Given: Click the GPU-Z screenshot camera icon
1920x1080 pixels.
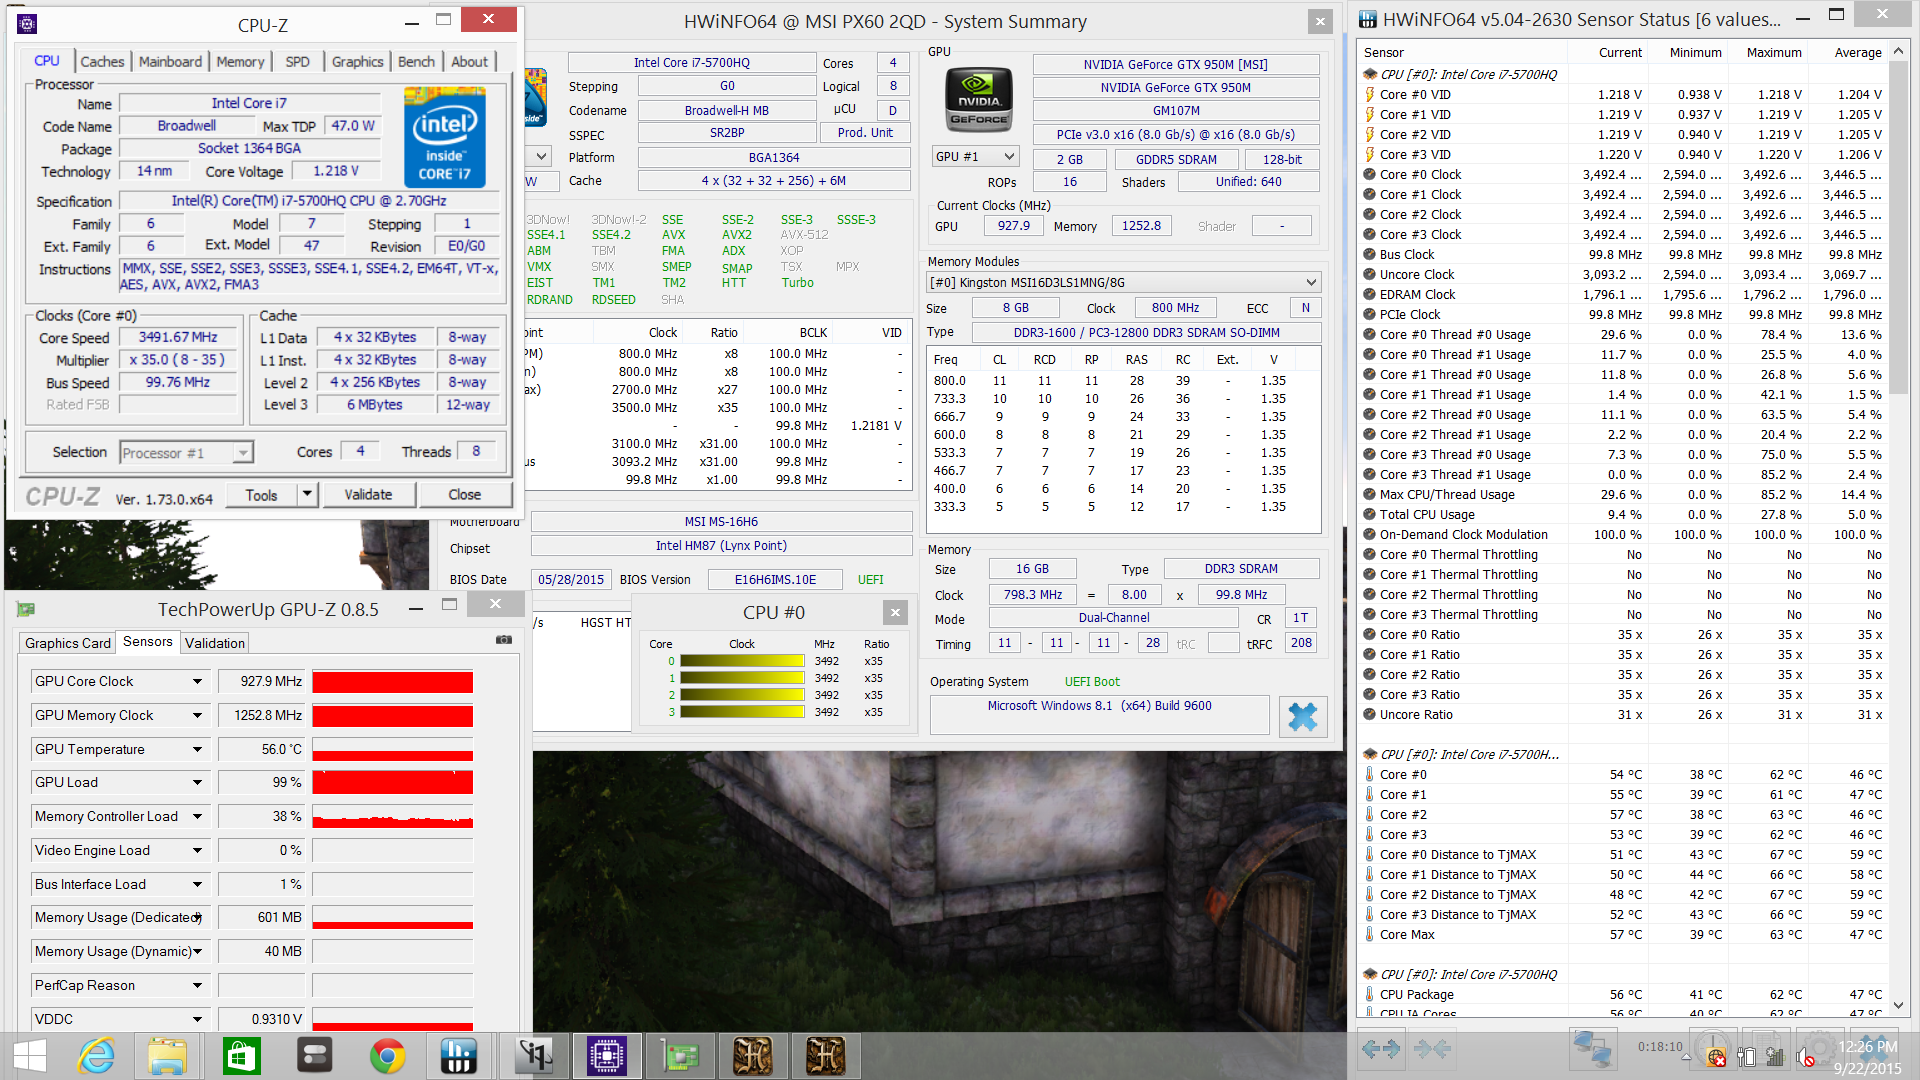Looking at the screenshot, I should [x=504, y=640].
